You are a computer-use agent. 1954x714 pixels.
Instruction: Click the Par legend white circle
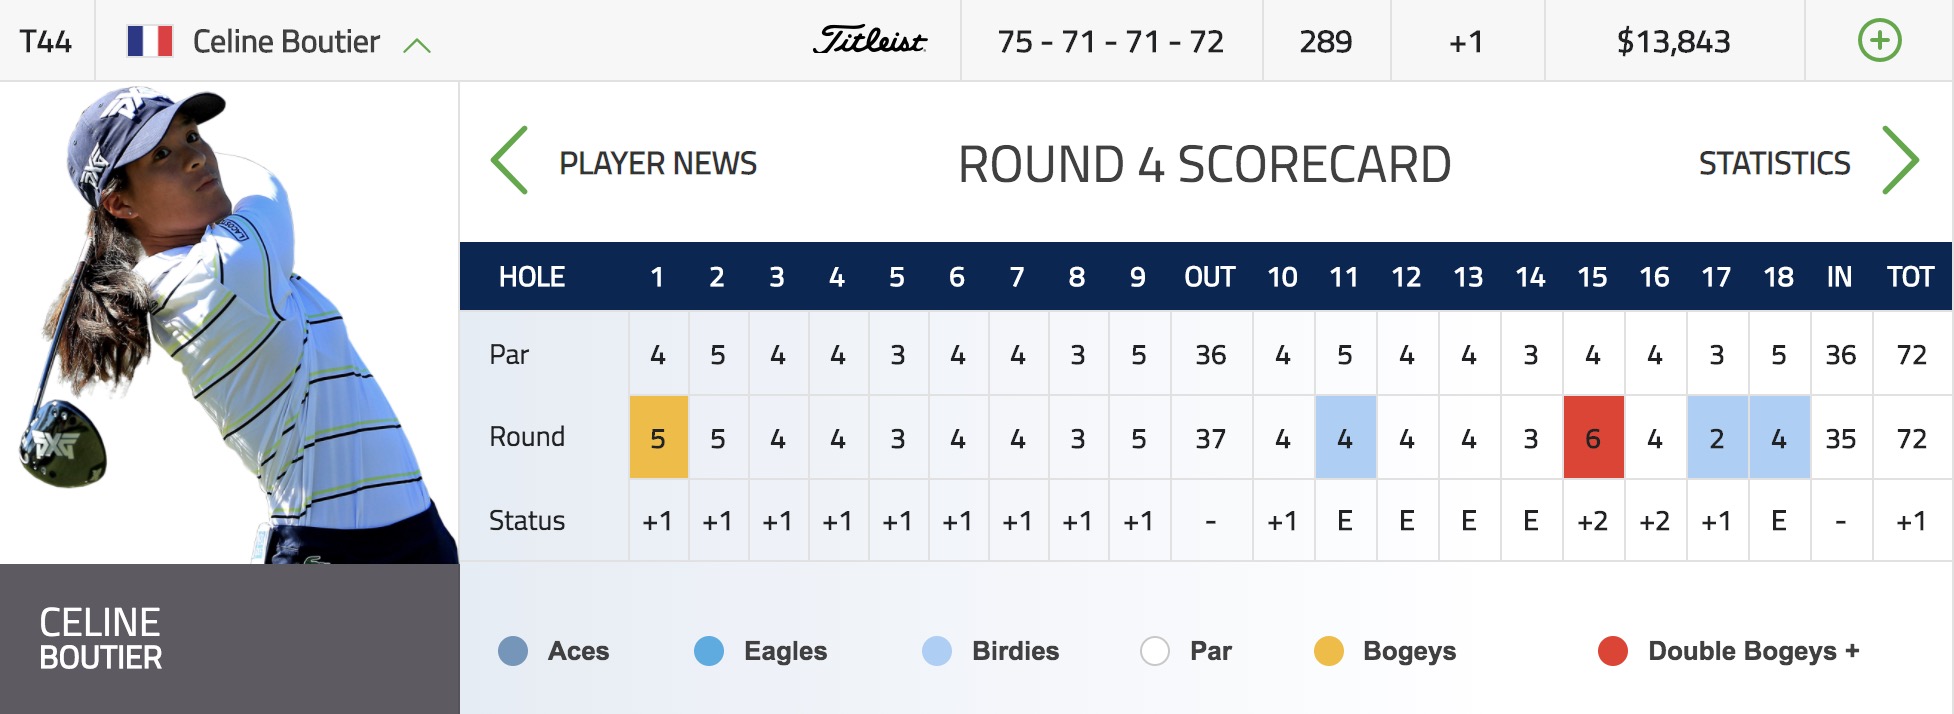pos(1155,651)
